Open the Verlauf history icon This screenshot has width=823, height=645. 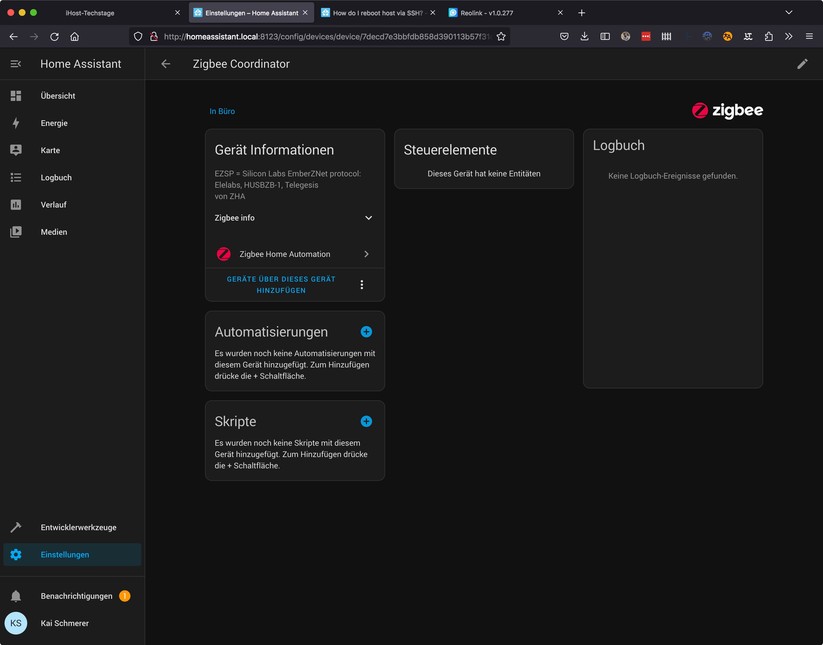16,204
